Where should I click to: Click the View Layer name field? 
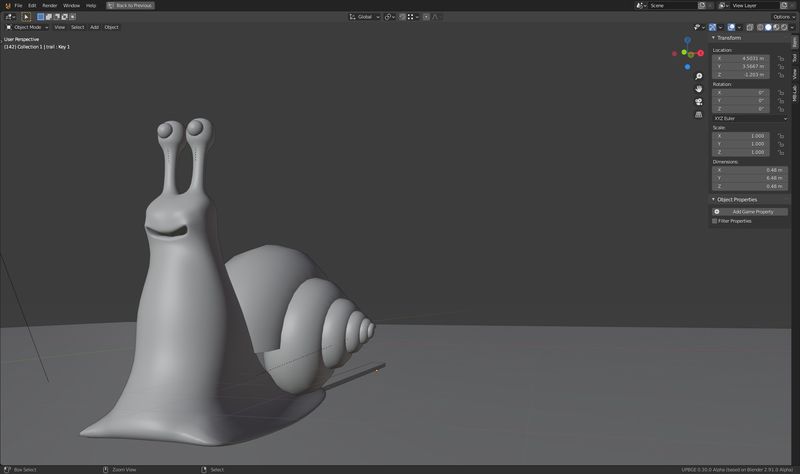755,6
